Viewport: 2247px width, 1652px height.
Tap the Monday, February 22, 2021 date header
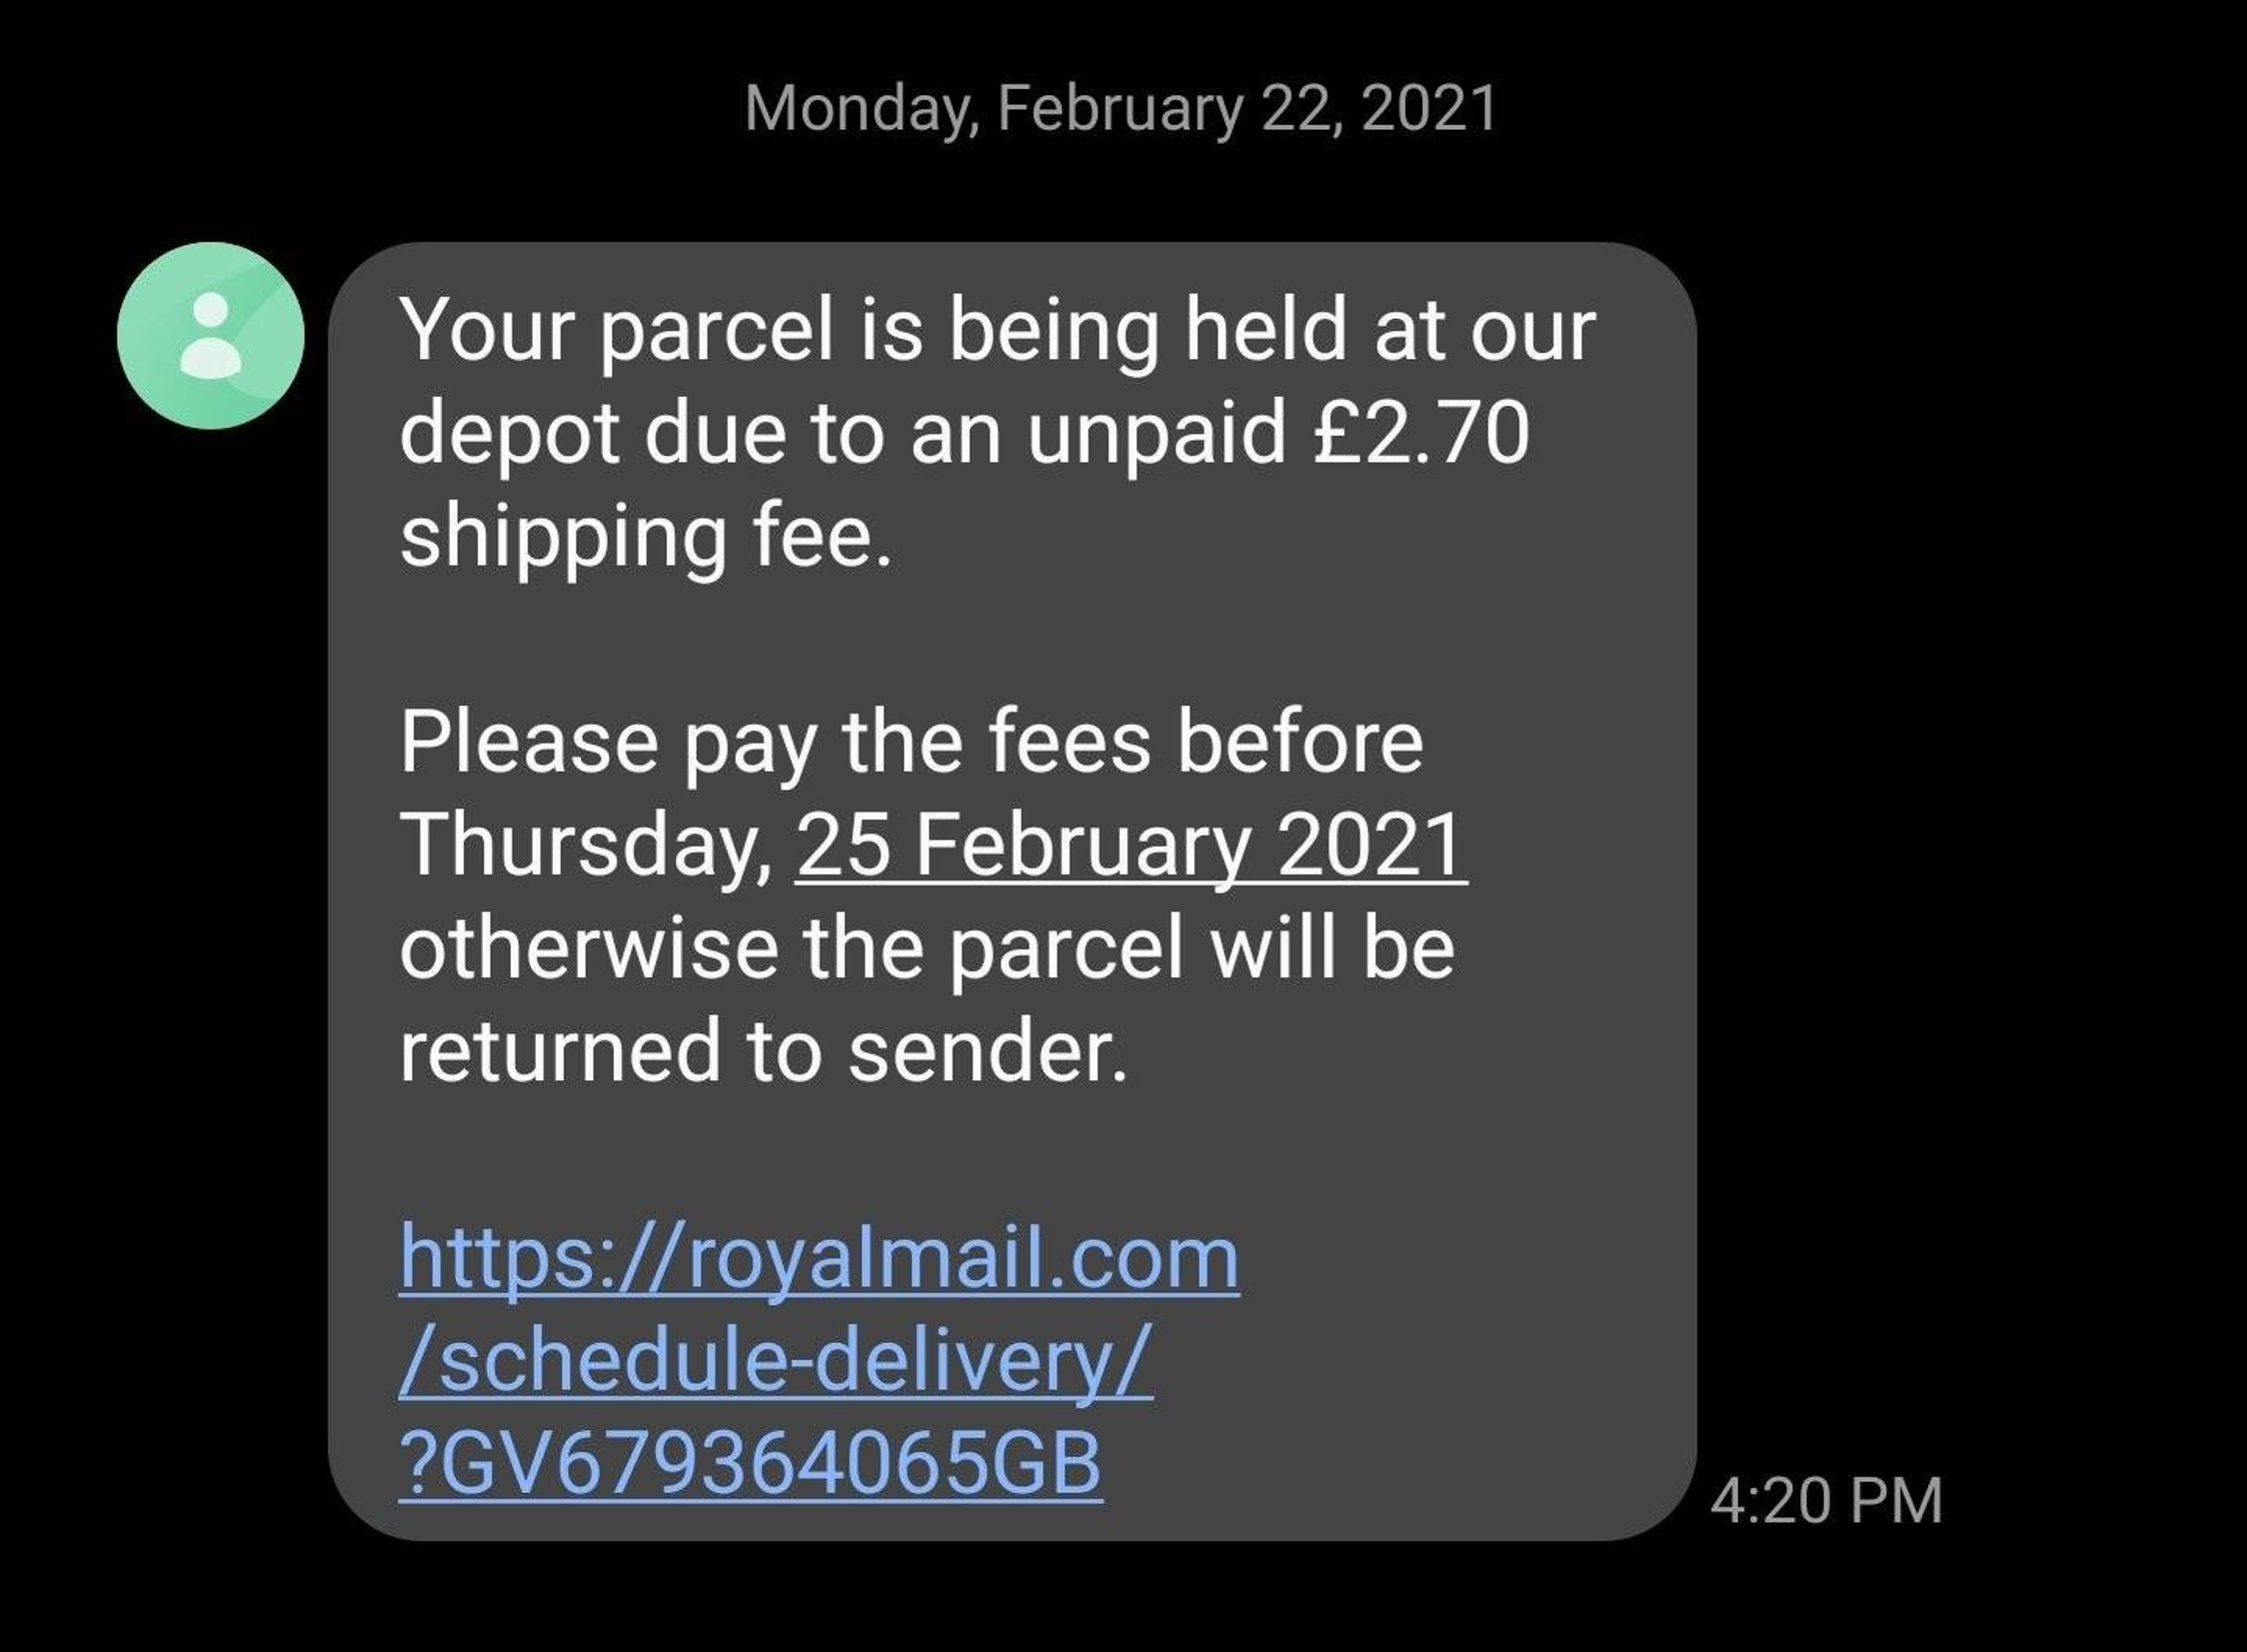coord(1121,108)
